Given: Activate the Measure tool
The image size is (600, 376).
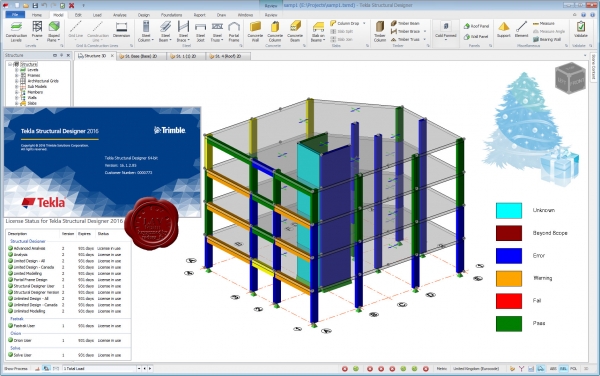Looking at the screenshot, I should (x=544, y=23).
